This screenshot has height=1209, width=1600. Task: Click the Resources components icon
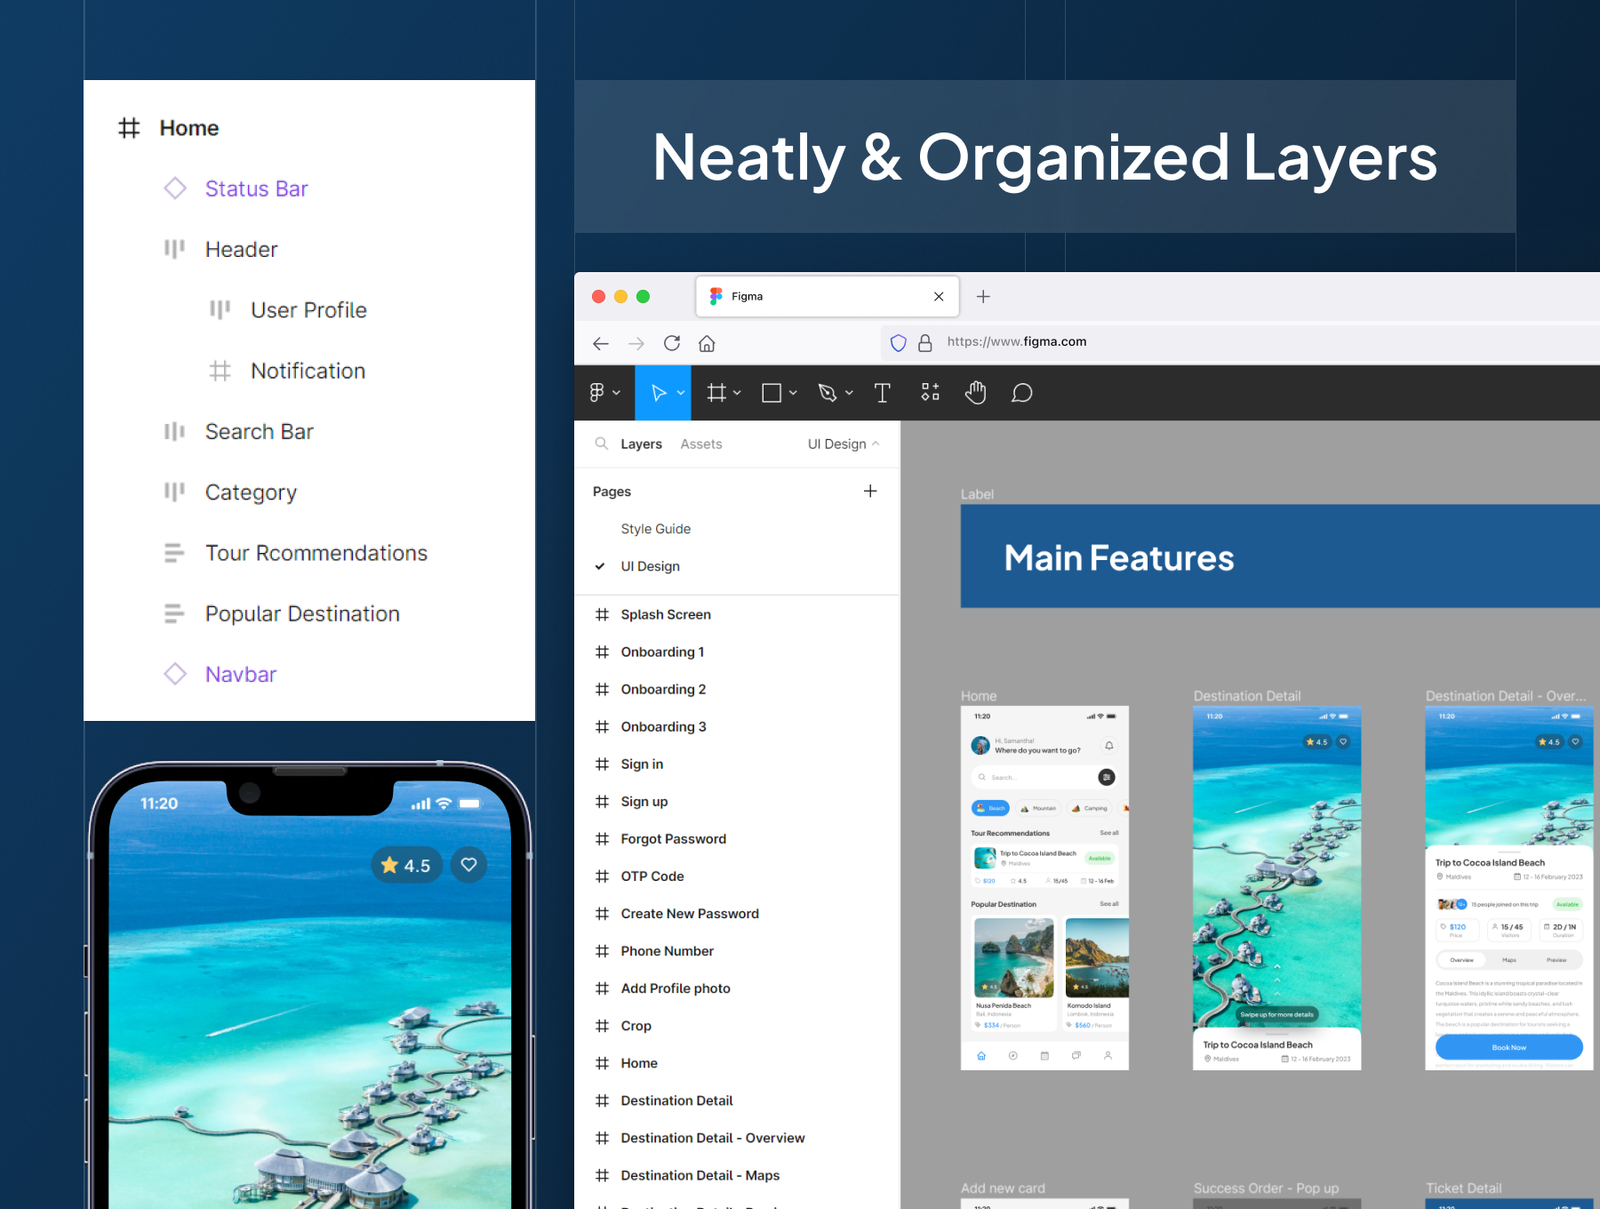(x=930, y=393)
